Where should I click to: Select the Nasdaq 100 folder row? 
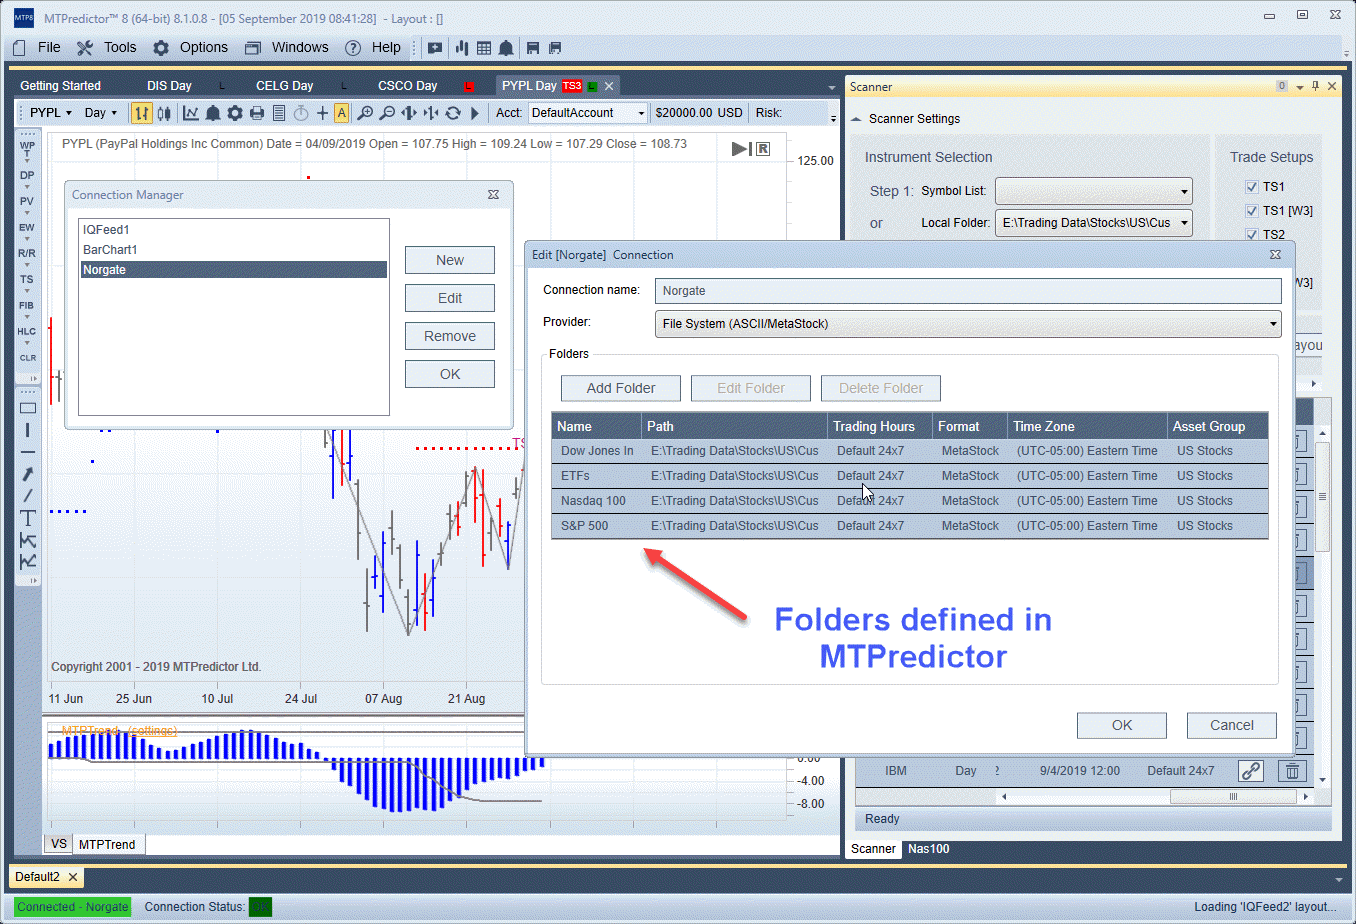910,501
